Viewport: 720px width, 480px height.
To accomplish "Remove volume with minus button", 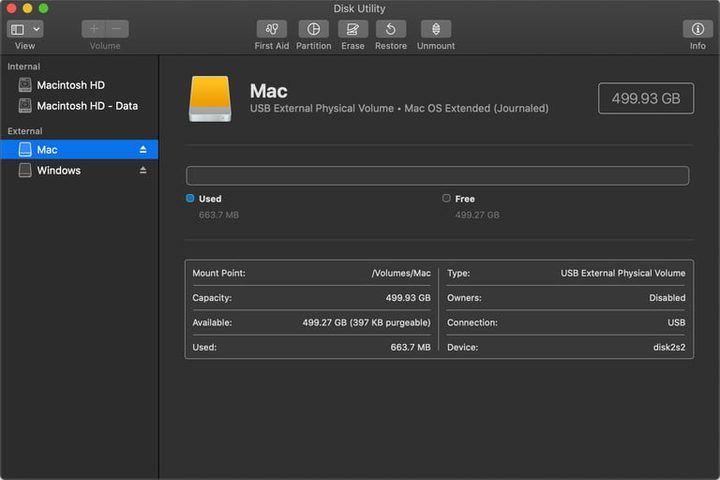I will tap(116, 29).
